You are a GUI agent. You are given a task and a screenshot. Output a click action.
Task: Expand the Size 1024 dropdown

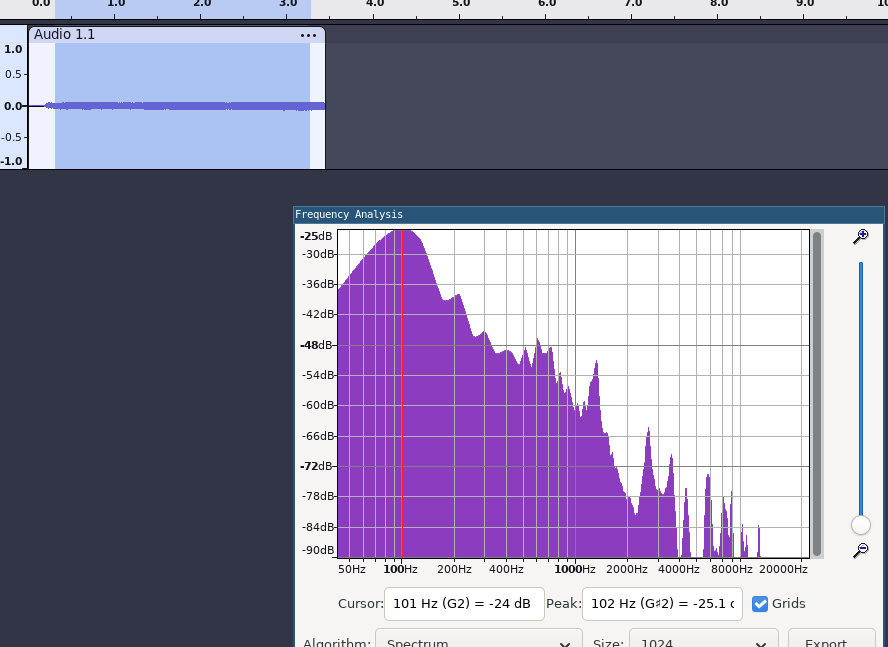point(703,640)
